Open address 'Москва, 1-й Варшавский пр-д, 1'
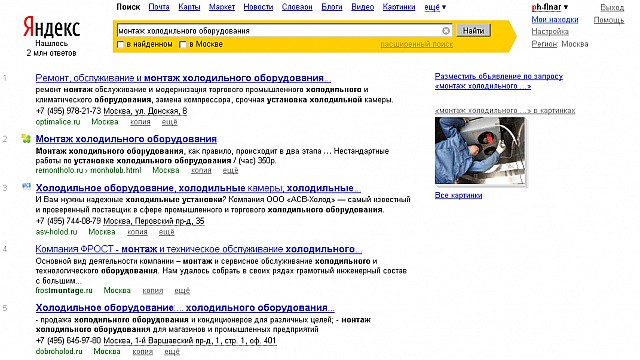 pyautogui.click(x=190, y=341)
